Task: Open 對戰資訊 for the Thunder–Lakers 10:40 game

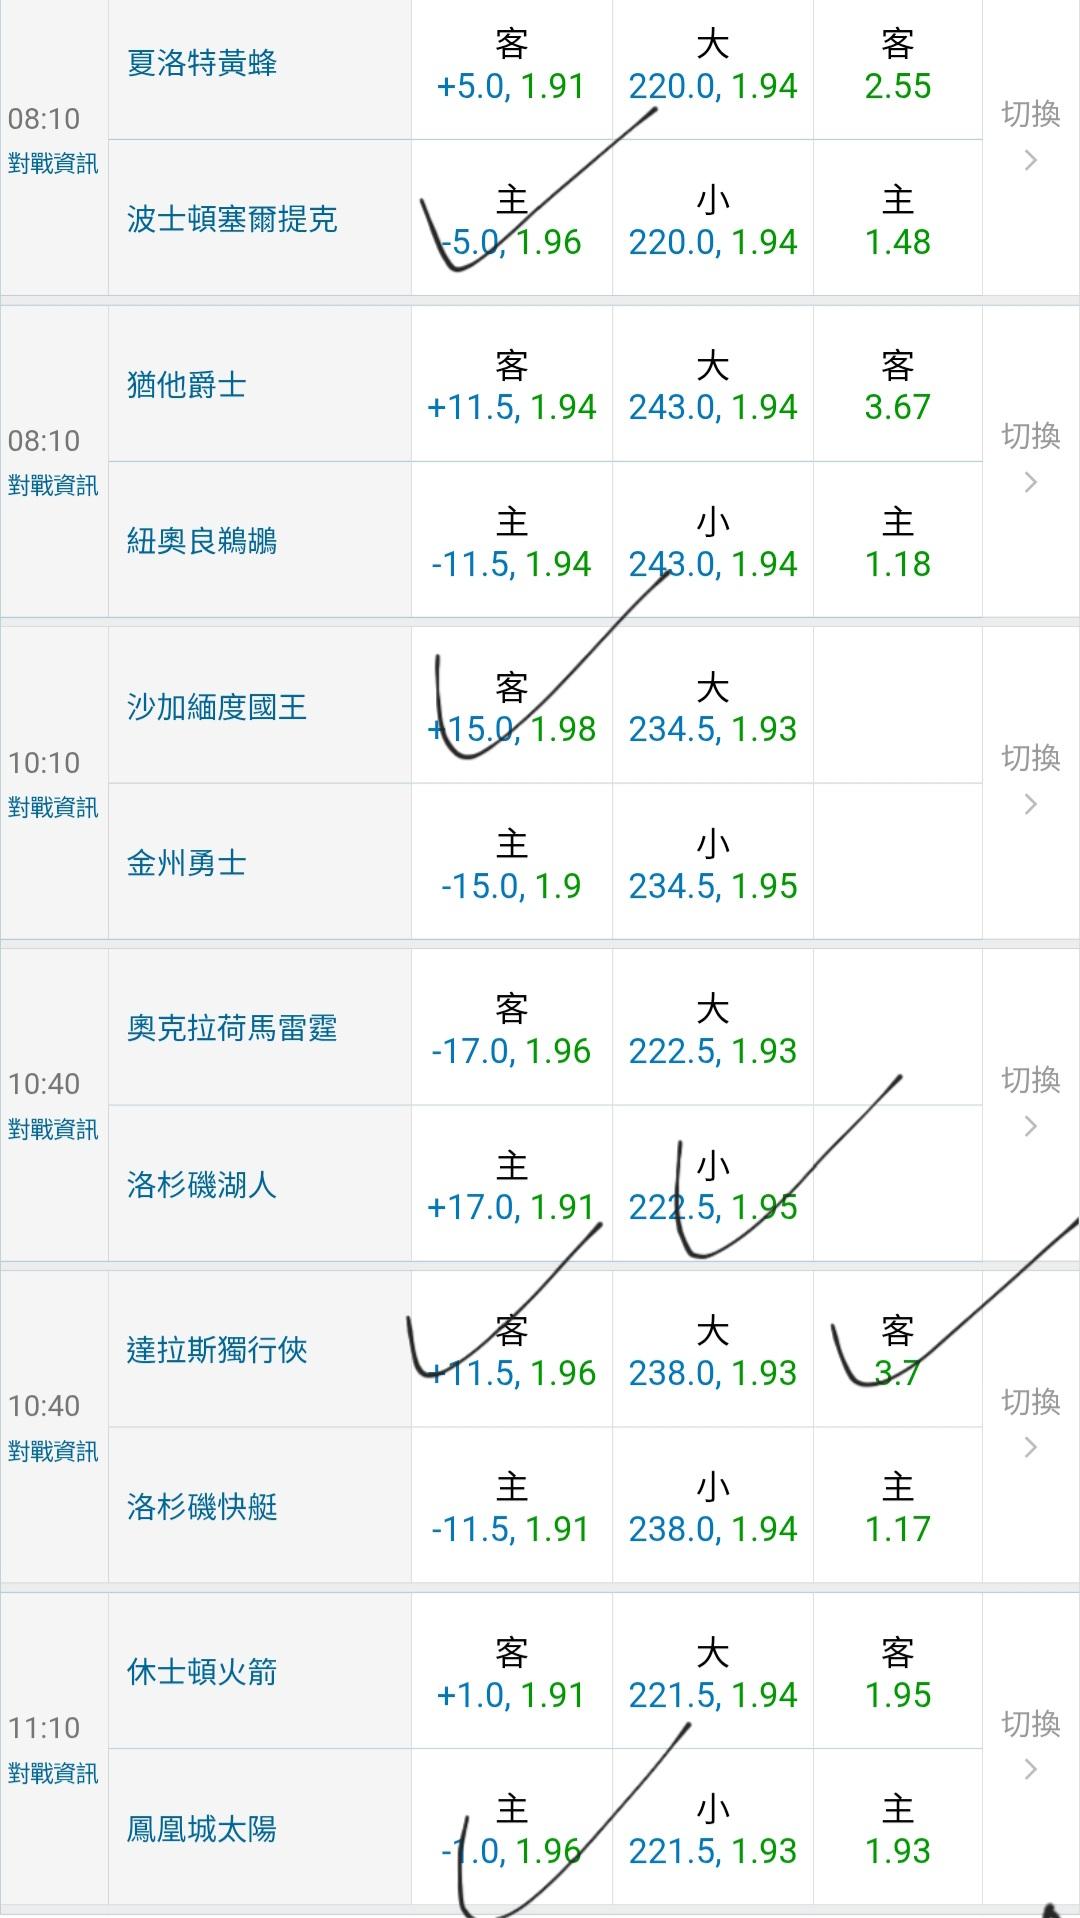Action: pos(53,1130)
